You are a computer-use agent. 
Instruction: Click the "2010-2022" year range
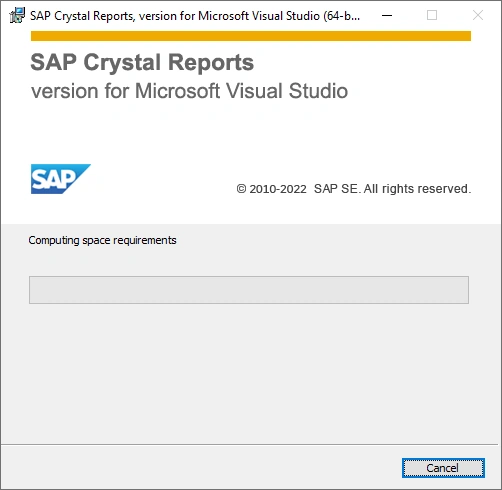coord(278,189)
